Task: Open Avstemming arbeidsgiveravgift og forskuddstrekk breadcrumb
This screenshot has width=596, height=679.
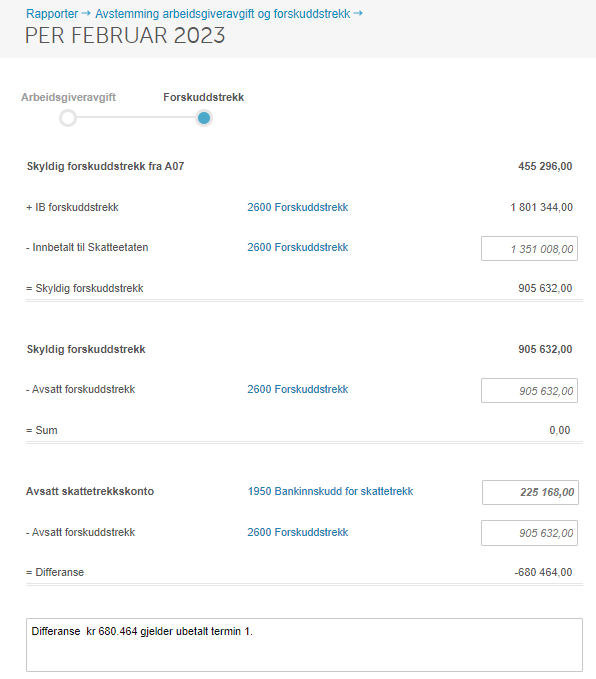Action: click(x=223, y=14)
